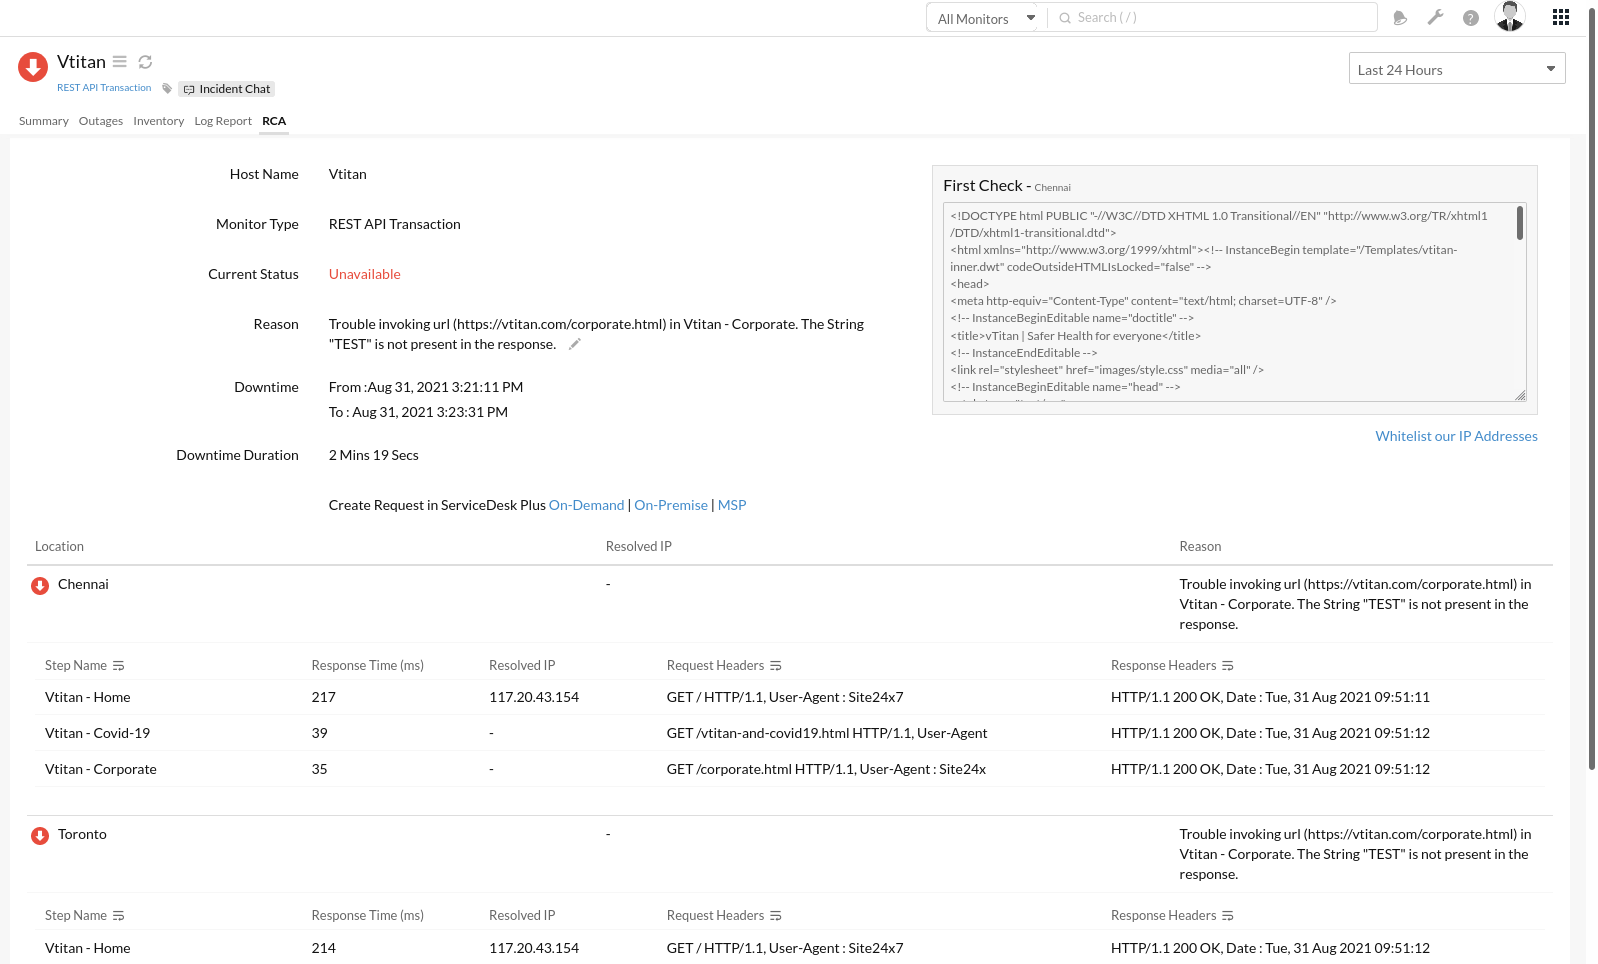Open the chat bubbles icon in header
The image size is (1598, 964).
(x=1400, y=18)
